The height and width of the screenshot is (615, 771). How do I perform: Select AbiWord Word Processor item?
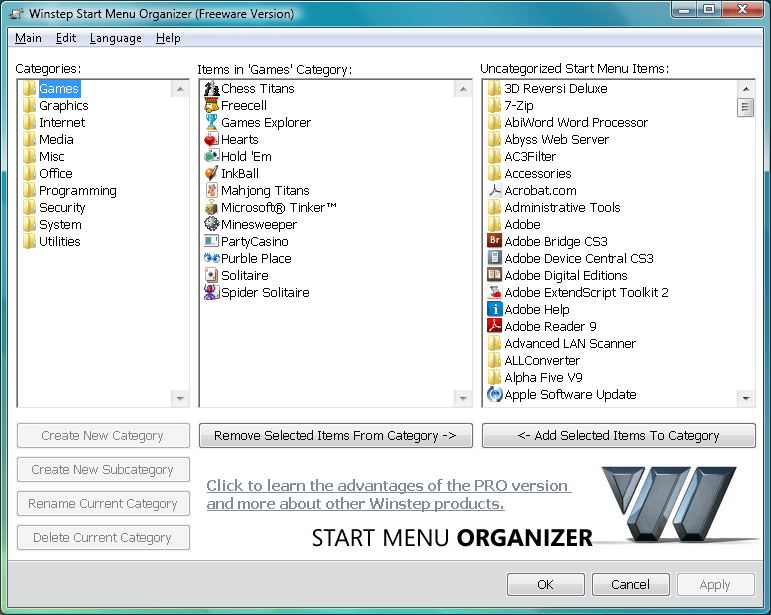coord(576,122)
